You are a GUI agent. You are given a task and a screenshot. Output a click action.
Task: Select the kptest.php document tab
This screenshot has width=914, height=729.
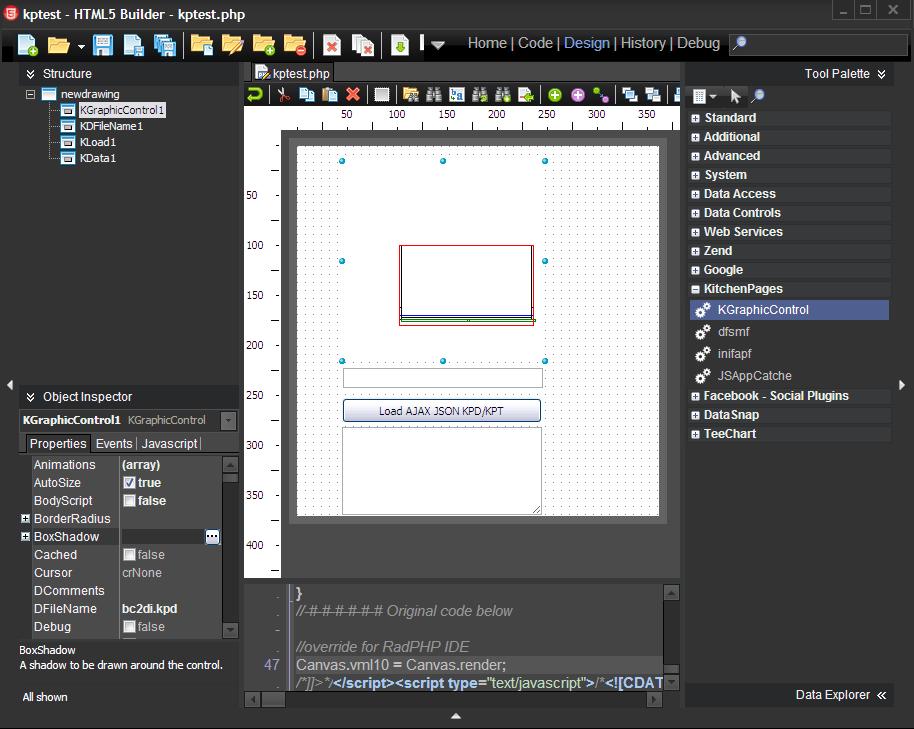[x=294, y=73]
